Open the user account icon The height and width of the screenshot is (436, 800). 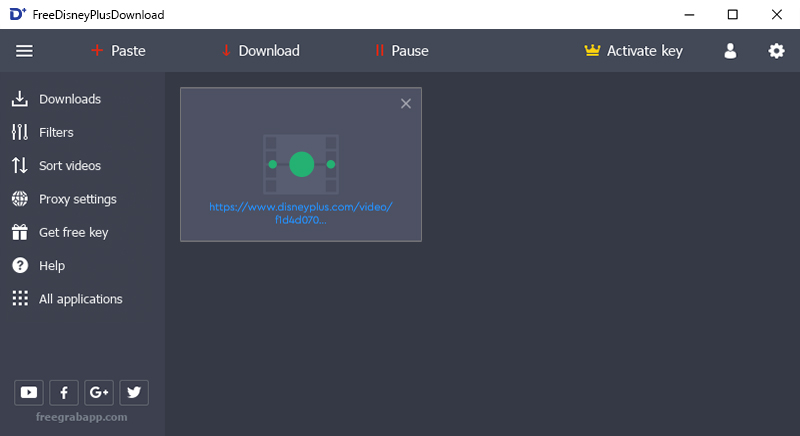[x=730, y=51]
